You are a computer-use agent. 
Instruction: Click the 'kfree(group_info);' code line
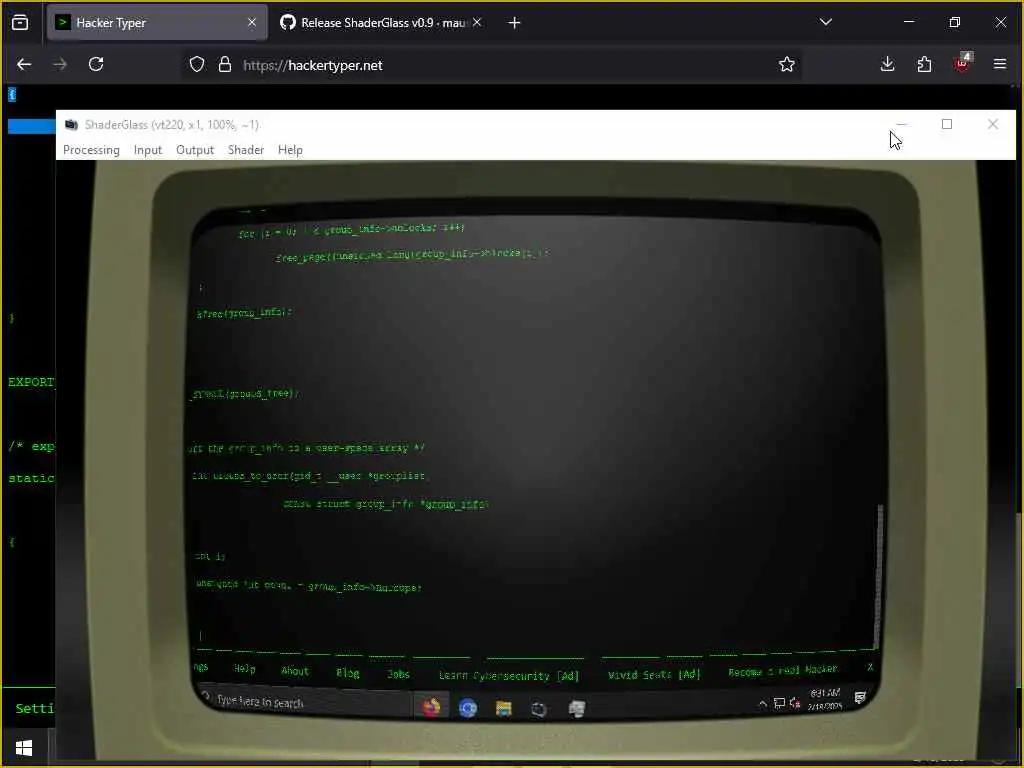(244, 313)
